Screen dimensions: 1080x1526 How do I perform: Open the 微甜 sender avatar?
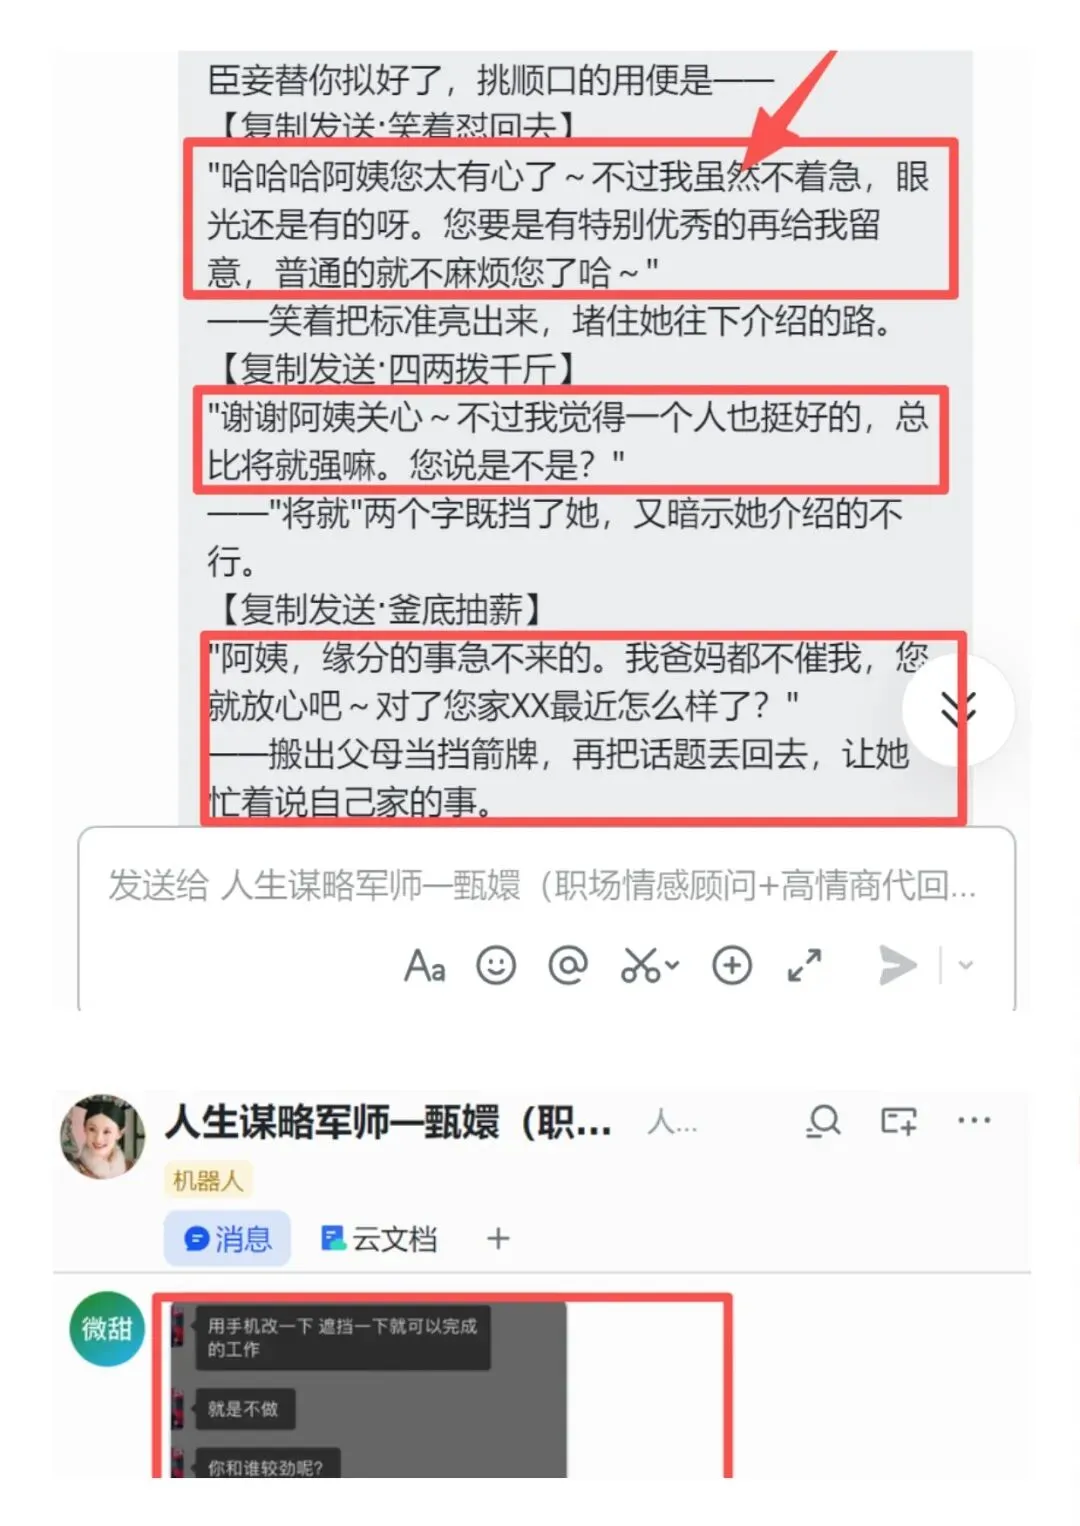pyautogui.click(x=108, y=1329)
